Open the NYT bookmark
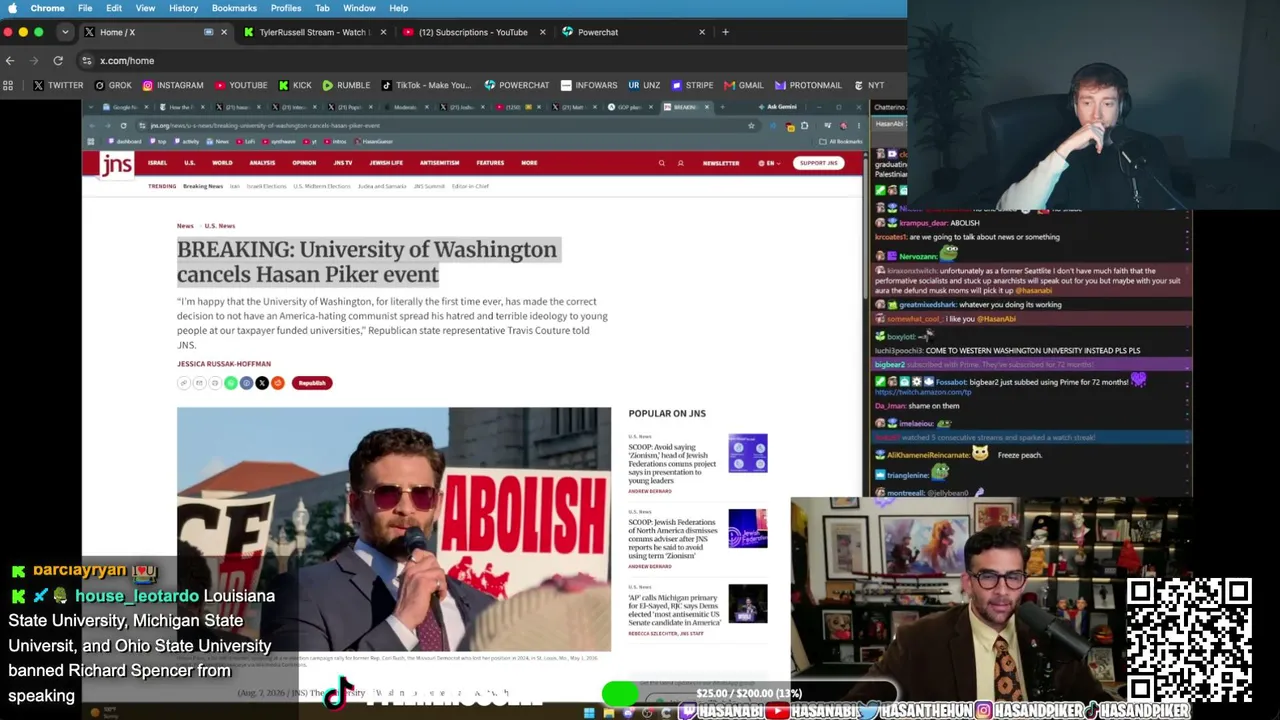1280x720 pixels. [x=868, y=85]
